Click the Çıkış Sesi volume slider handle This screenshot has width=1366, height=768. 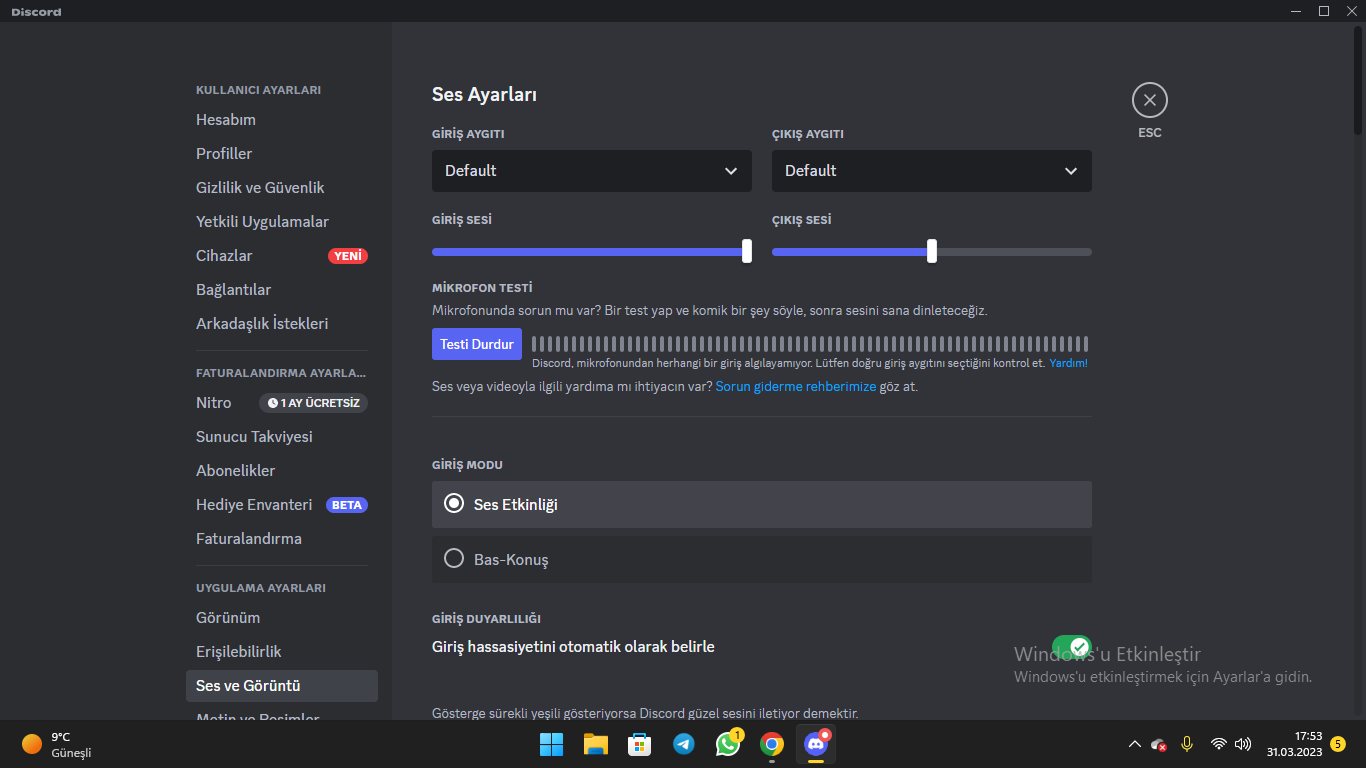point(932,251)
